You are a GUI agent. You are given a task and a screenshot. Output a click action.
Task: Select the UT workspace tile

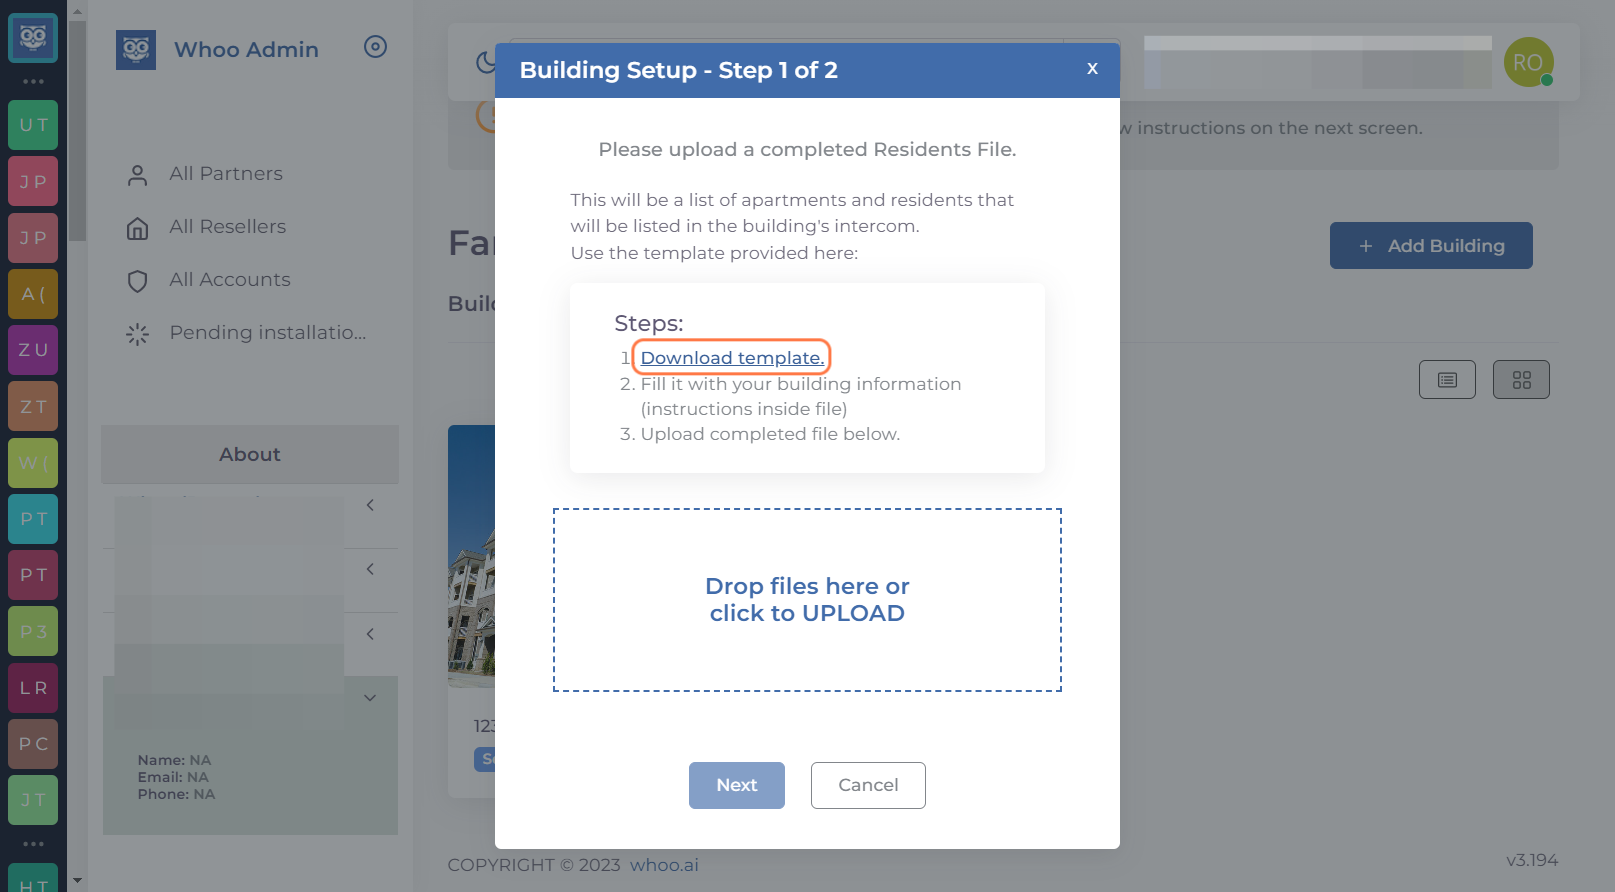coord(33,125)
